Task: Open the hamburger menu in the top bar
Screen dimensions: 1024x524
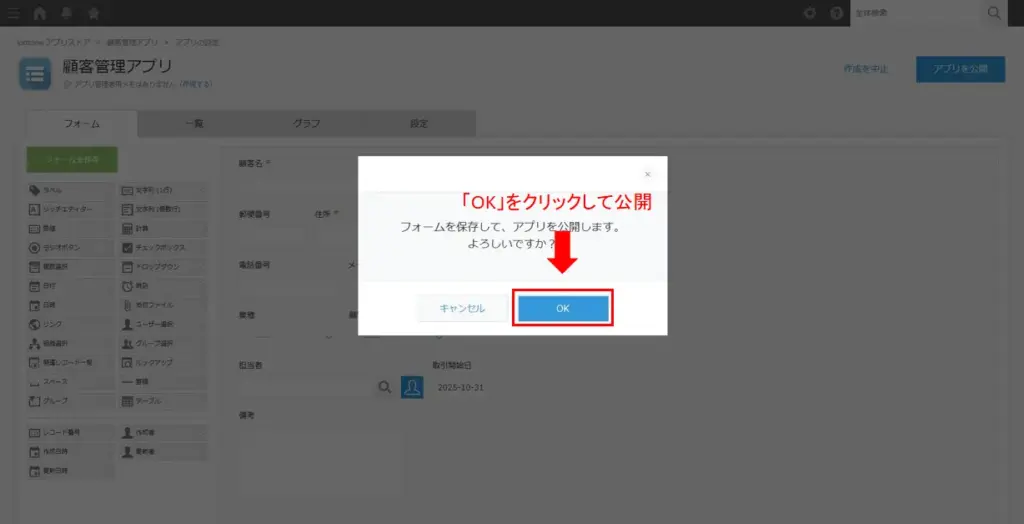Action: [13, 13]
